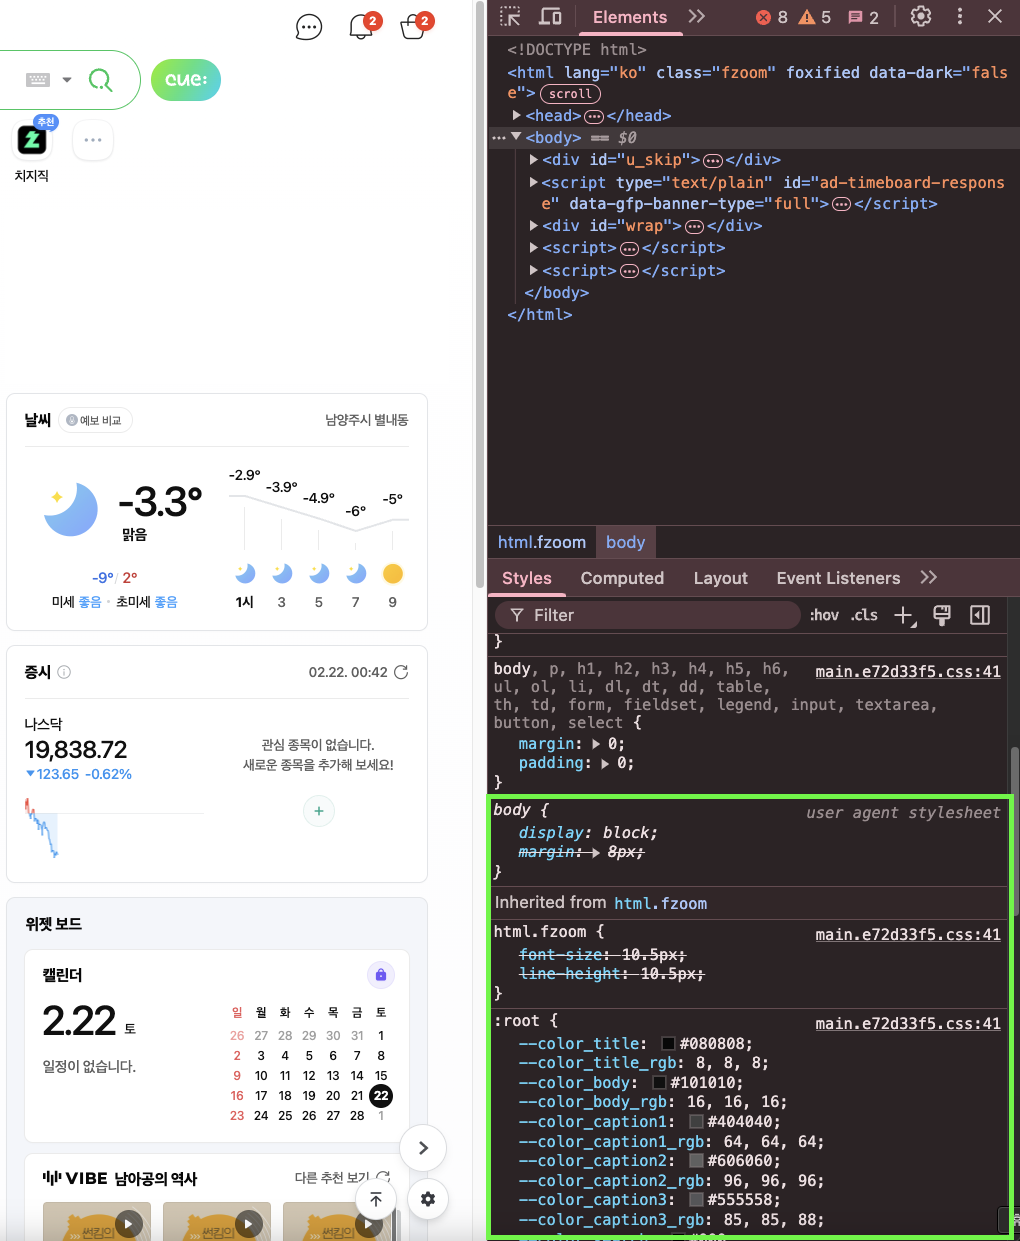The image size is (1020, 1241).
Task: Toggle the rendering emulations paintbrush icon
Action: [942, 615]
